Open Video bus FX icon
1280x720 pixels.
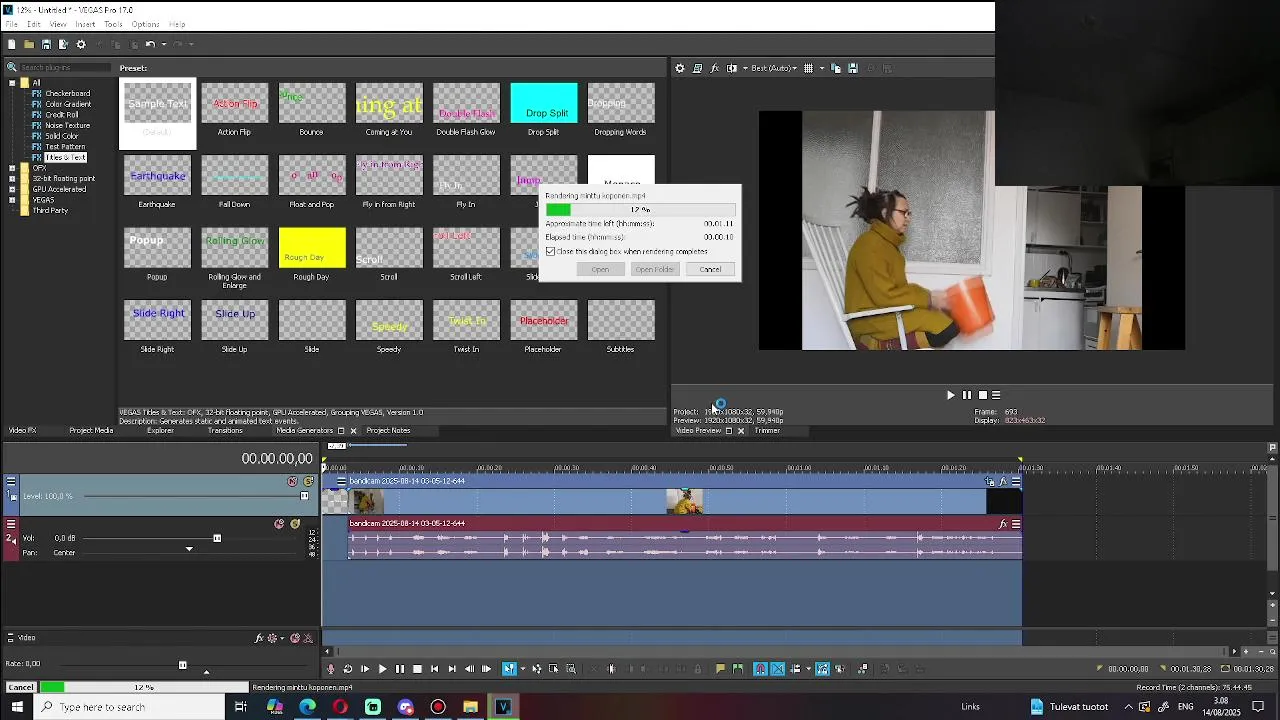(x=259, y=638)
